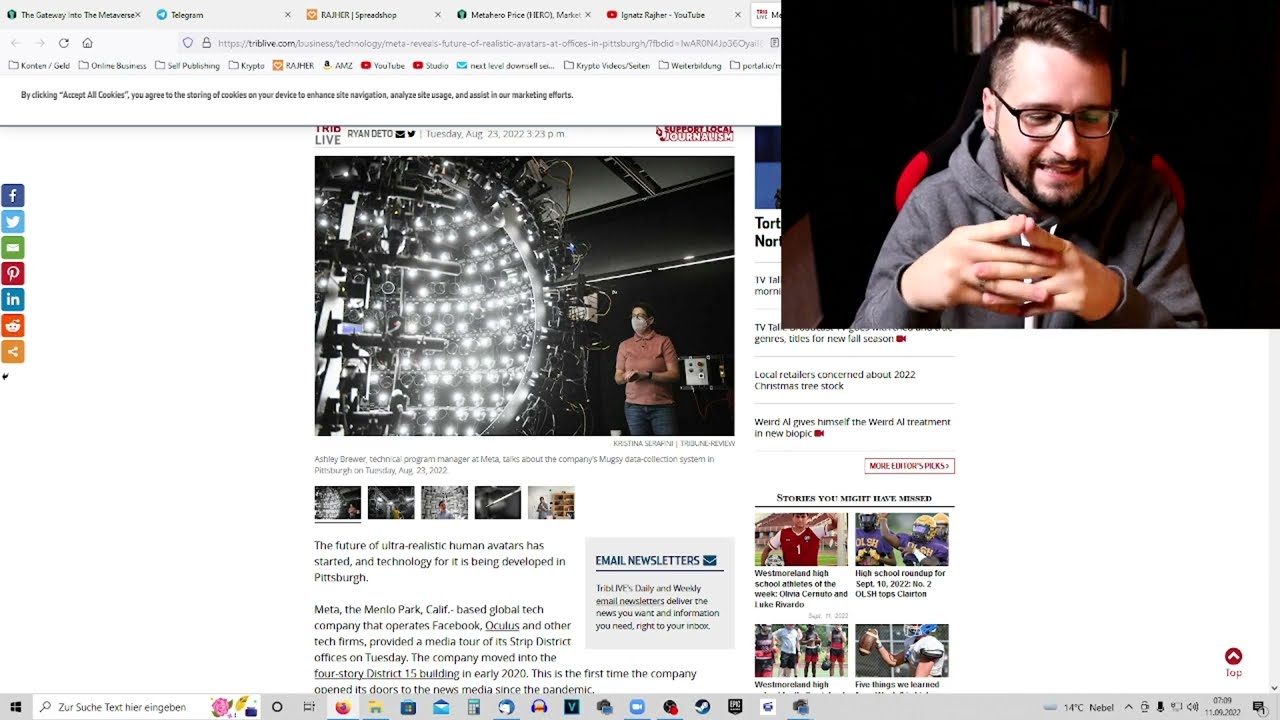Select first gallery thumbnail below photo
This screenshot has width=1280, height=720.
338,503
